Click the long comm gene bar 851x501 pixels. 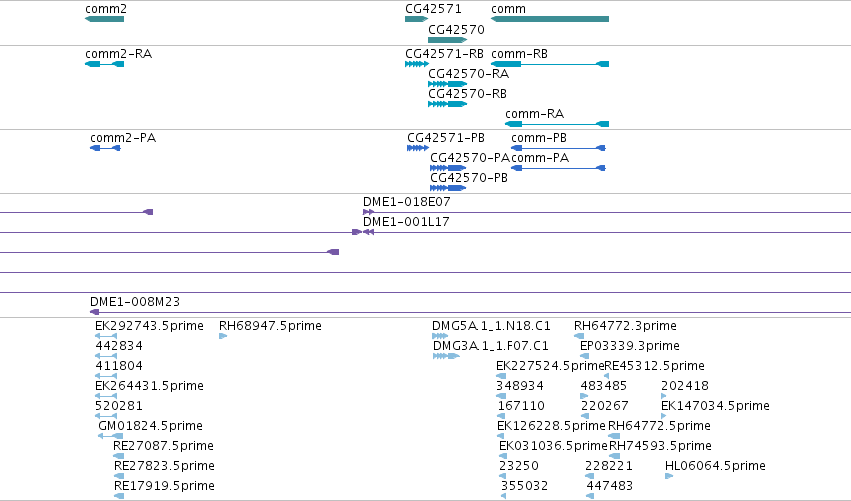550,19
